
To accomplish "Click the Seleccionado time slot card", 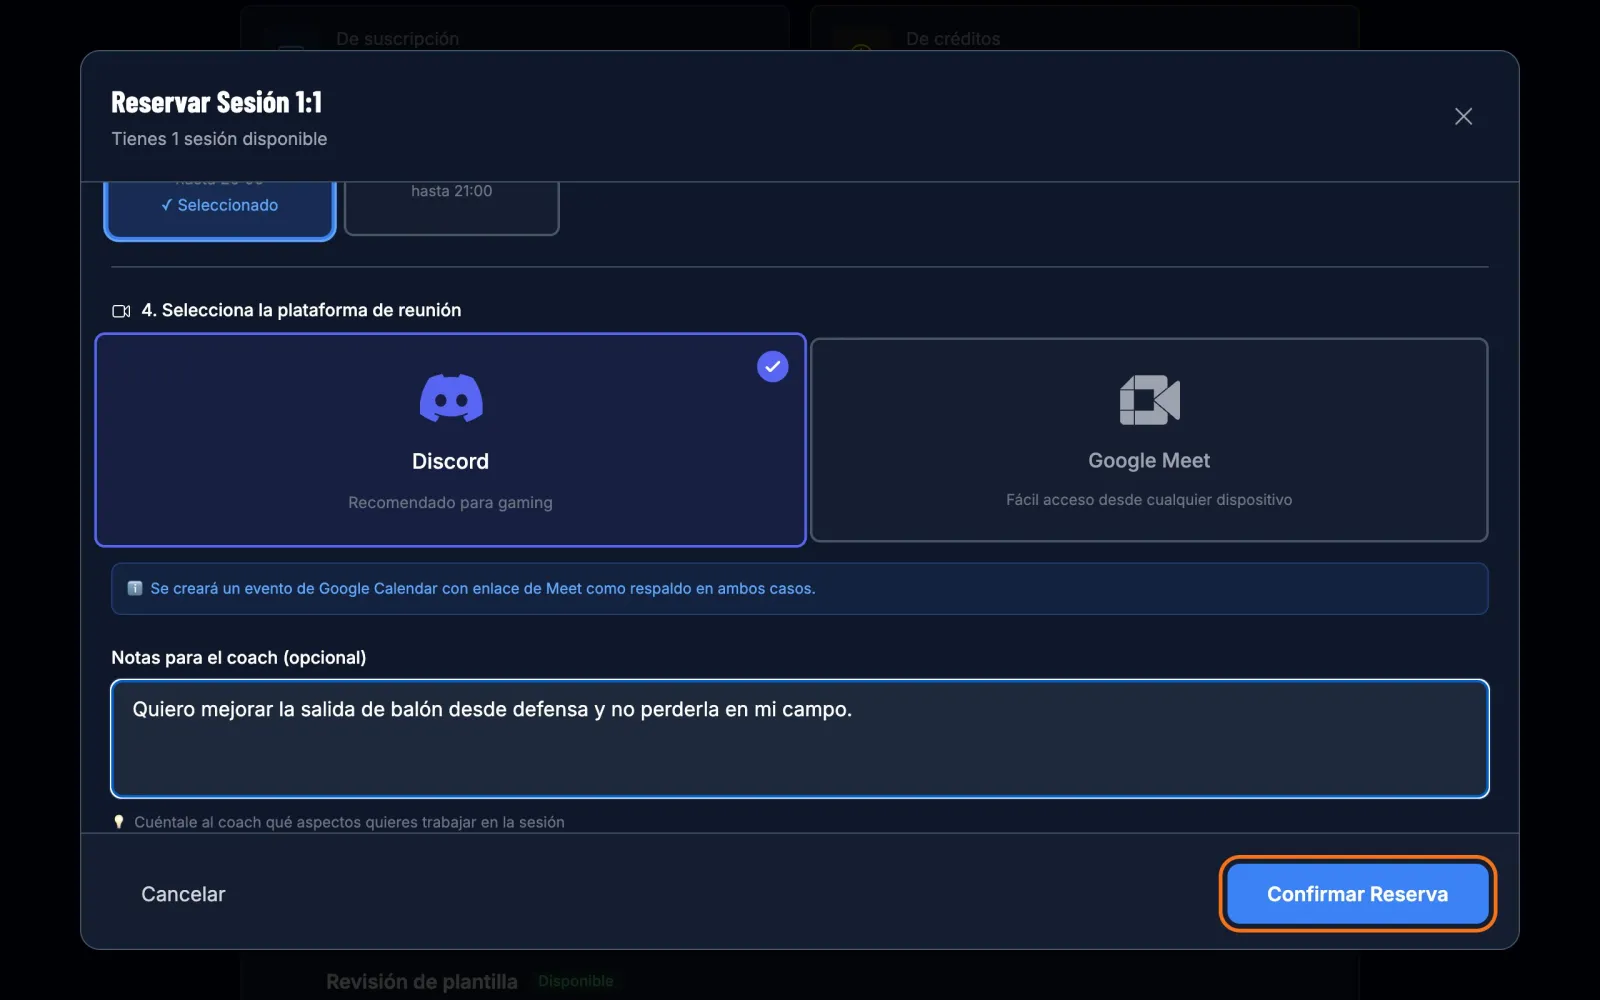I will tap(219, 209).
